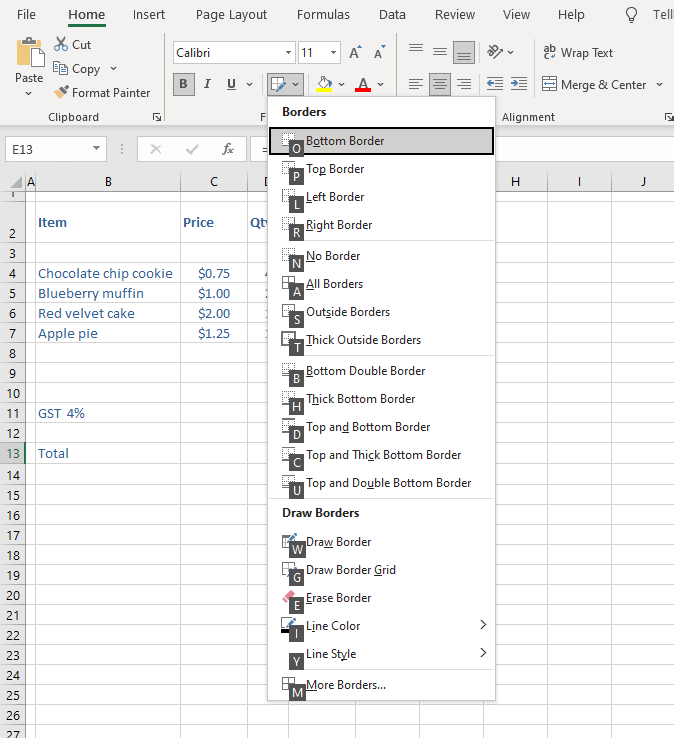Open More Borders dialog entry
674x738 pixels.
381,685
